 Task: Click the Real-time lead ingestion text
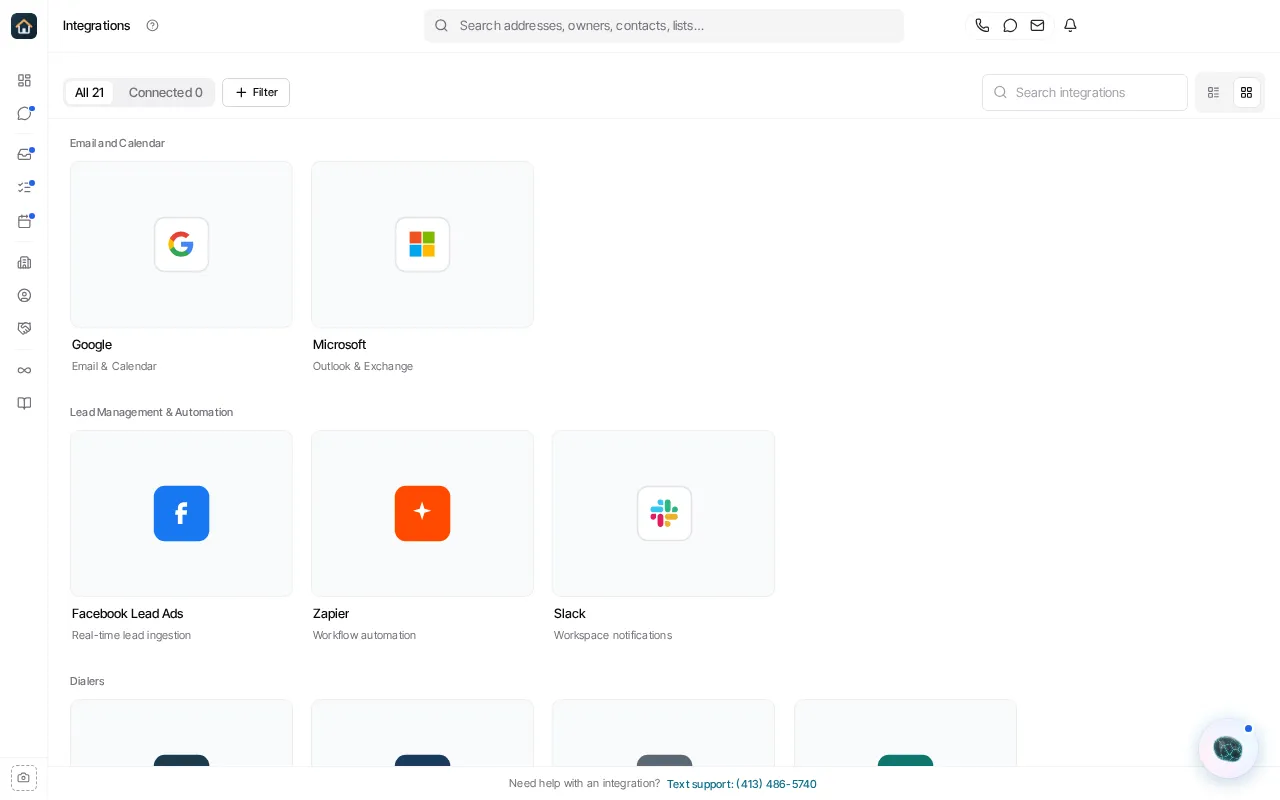tap(131, 635)
